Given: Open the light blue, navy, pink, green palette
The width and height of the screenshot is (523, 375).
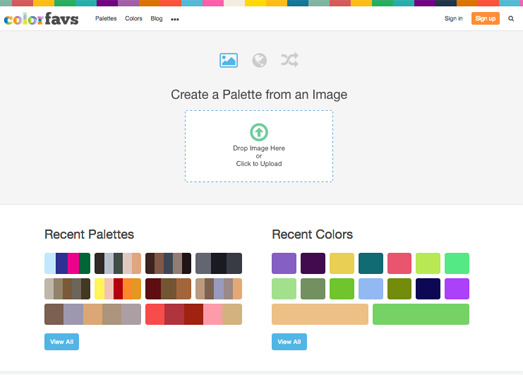Looking at the screenshot, I should point(67,263).
